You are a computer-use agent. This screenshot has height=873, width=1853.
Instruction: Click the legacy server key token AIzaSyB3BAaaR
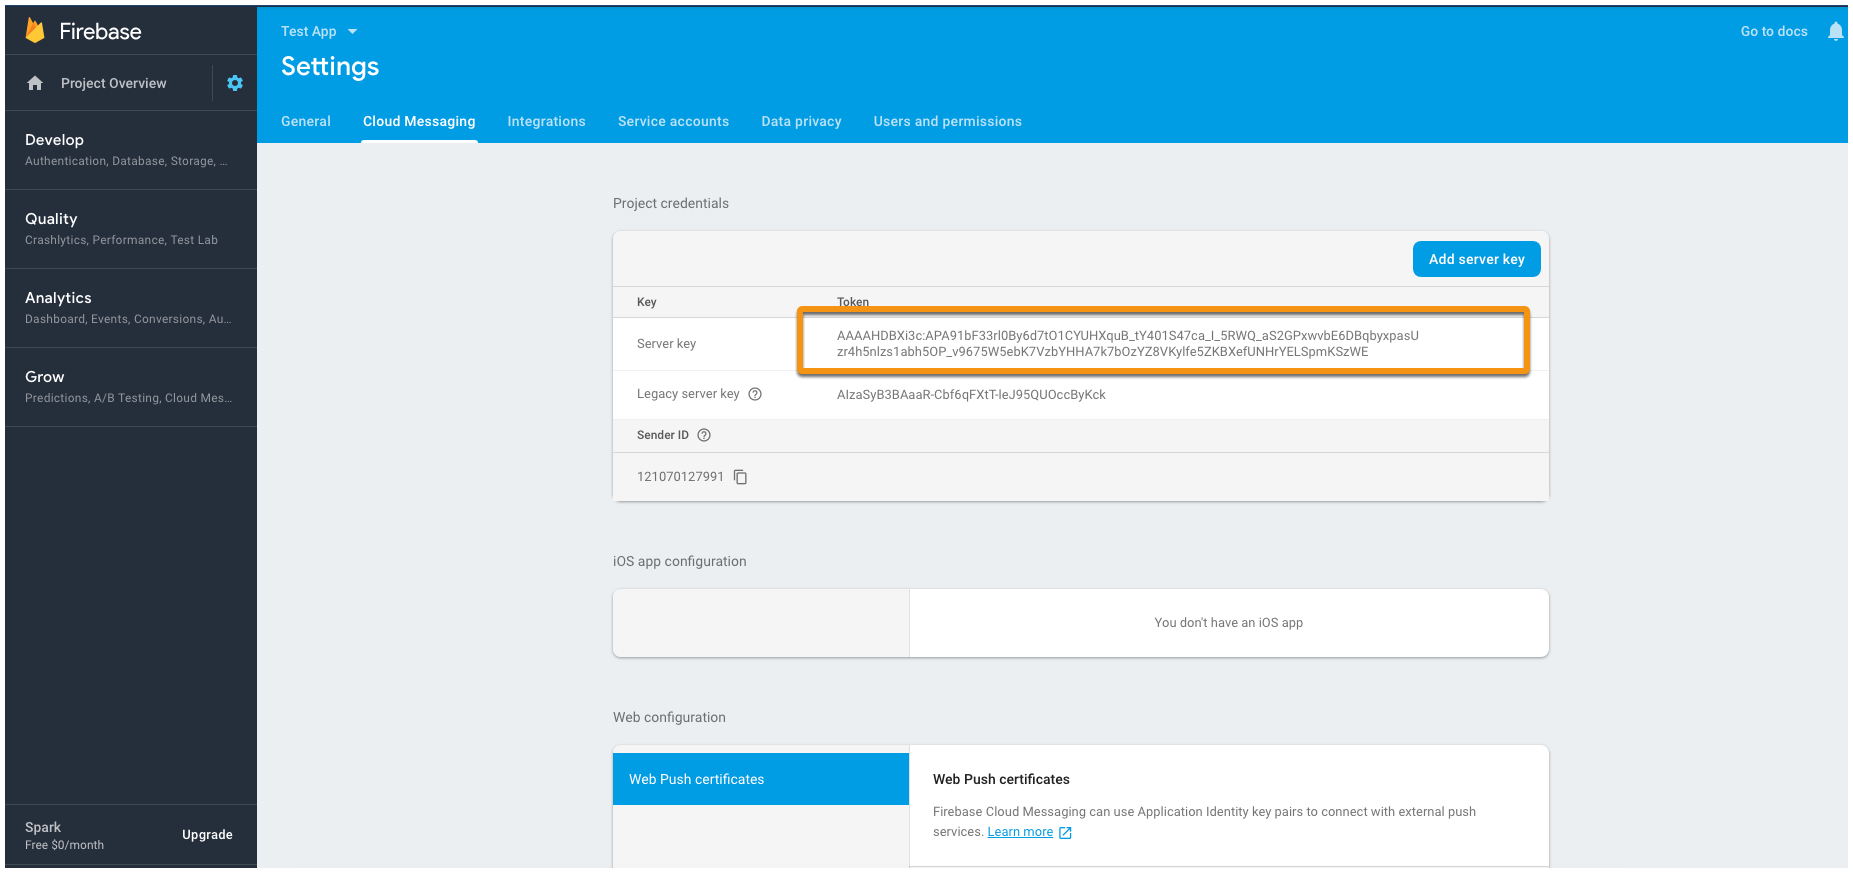971,394
